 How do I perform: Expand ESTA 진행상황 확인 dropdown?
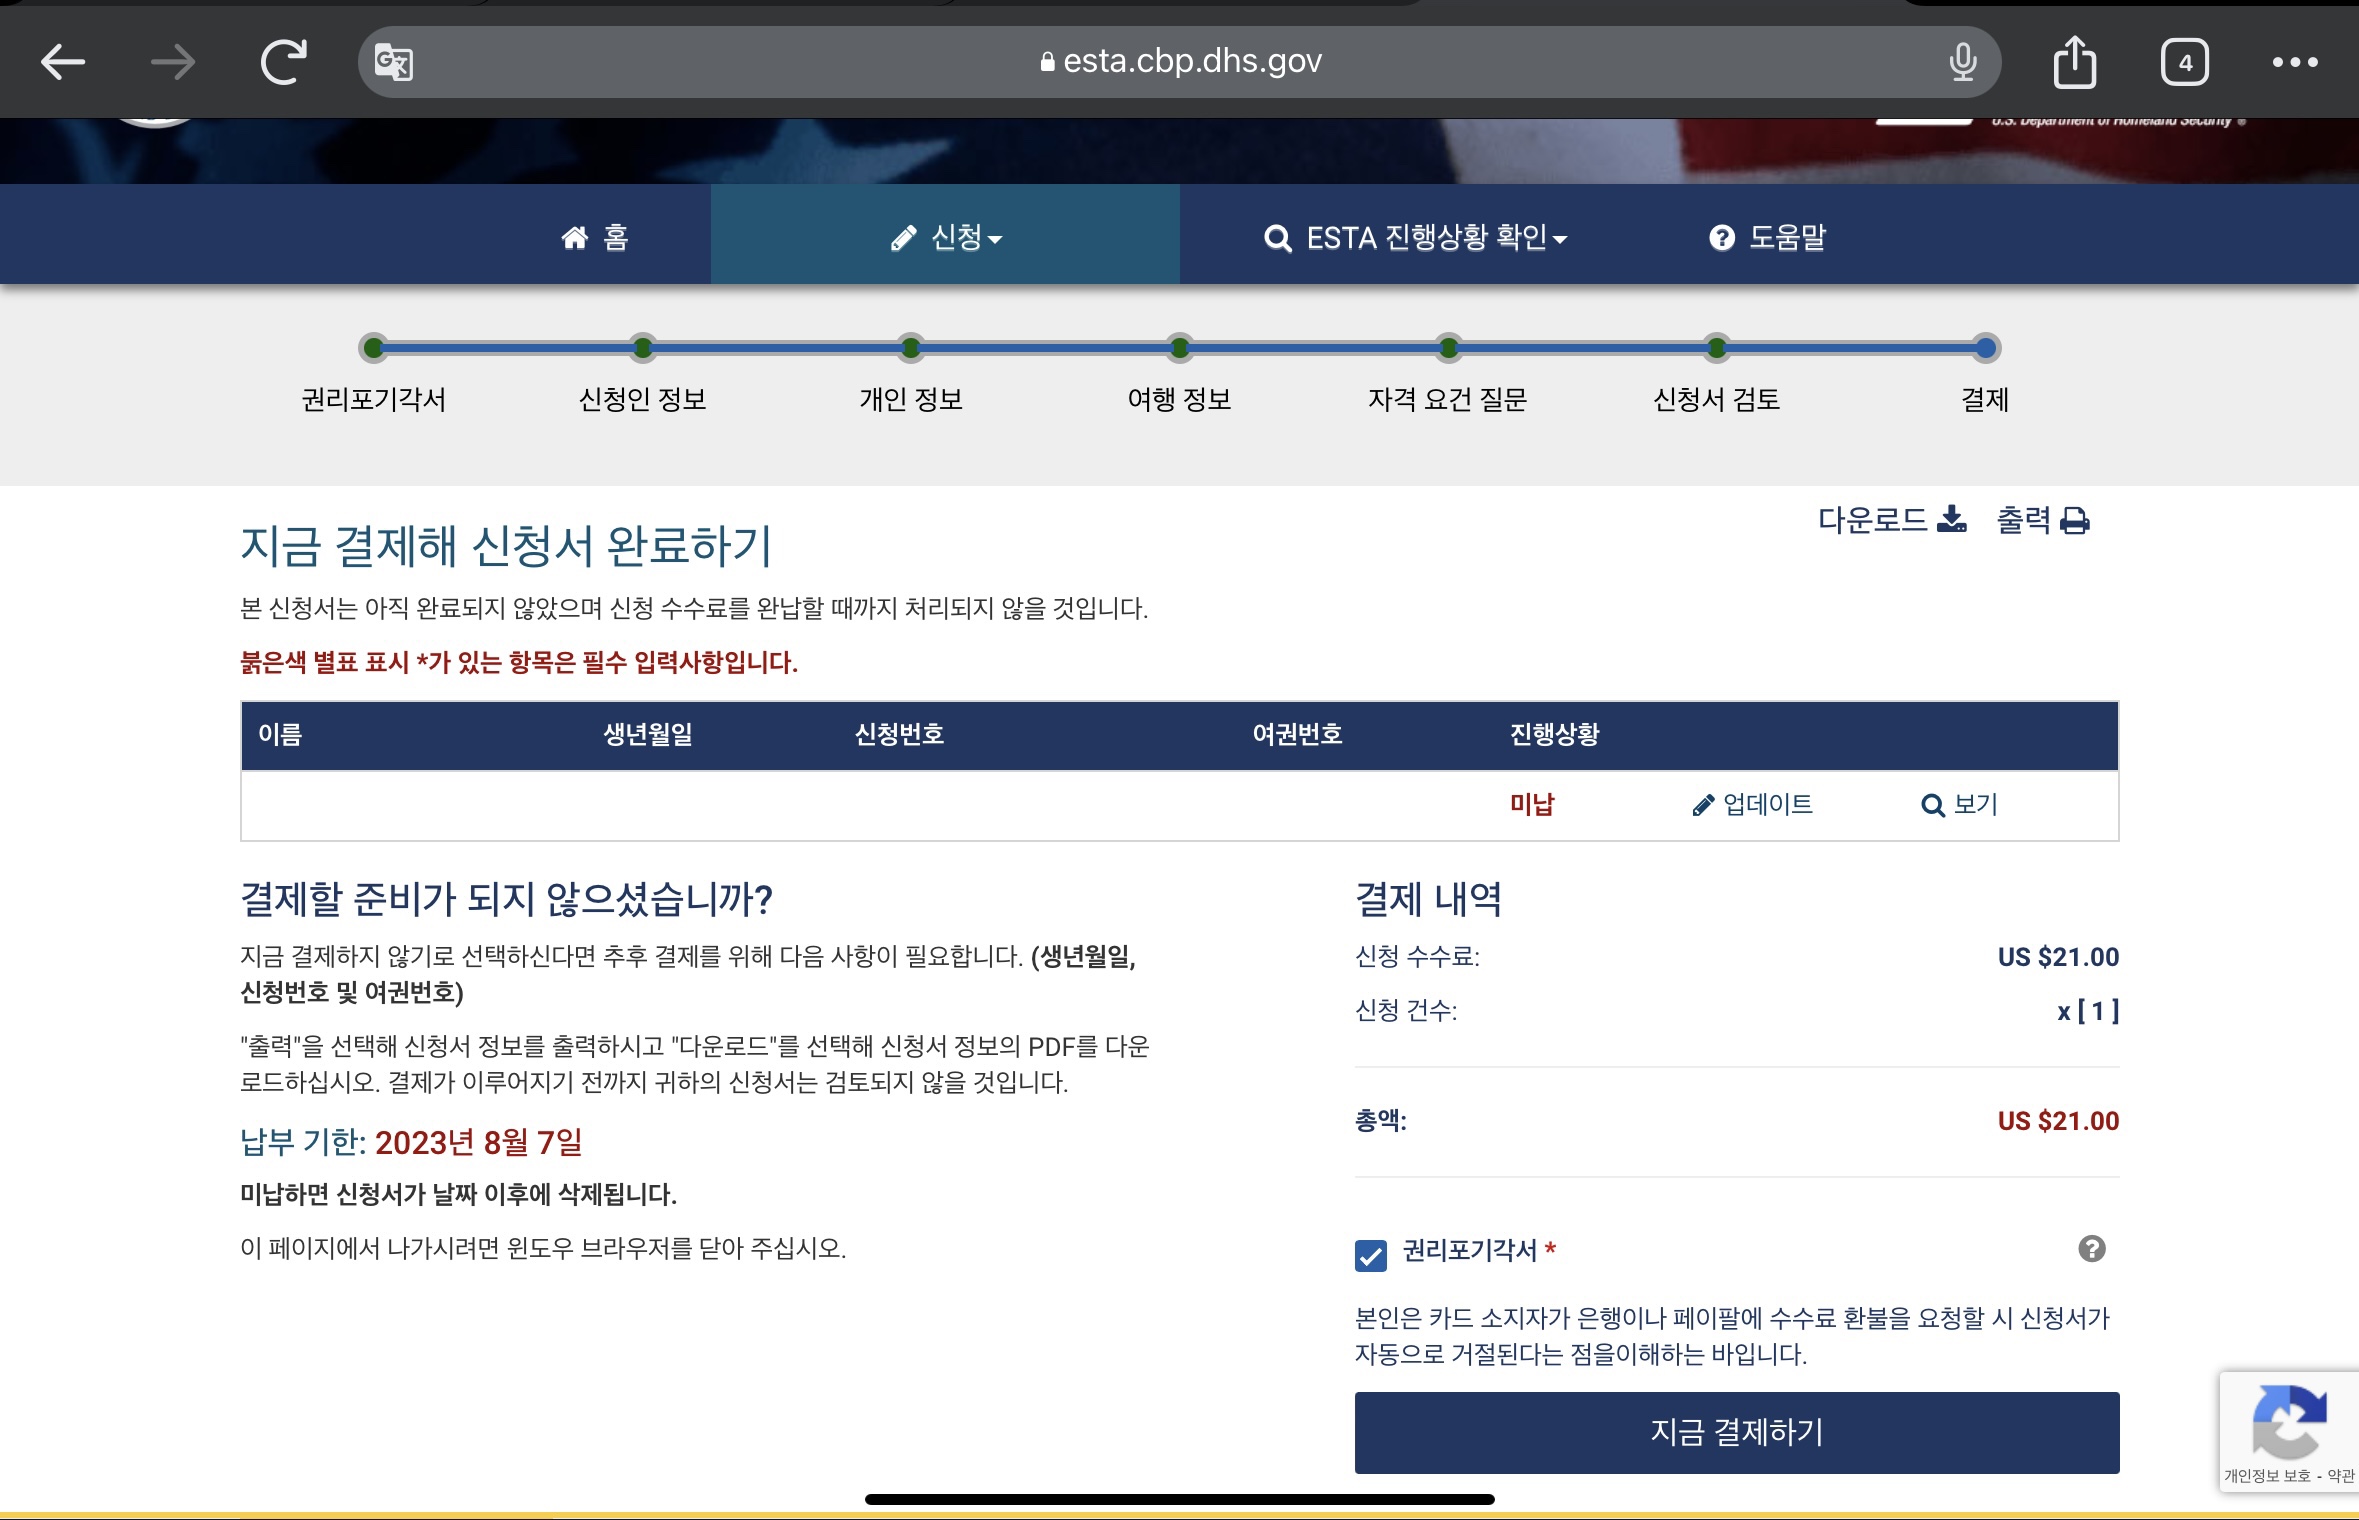coord(1414,238)
